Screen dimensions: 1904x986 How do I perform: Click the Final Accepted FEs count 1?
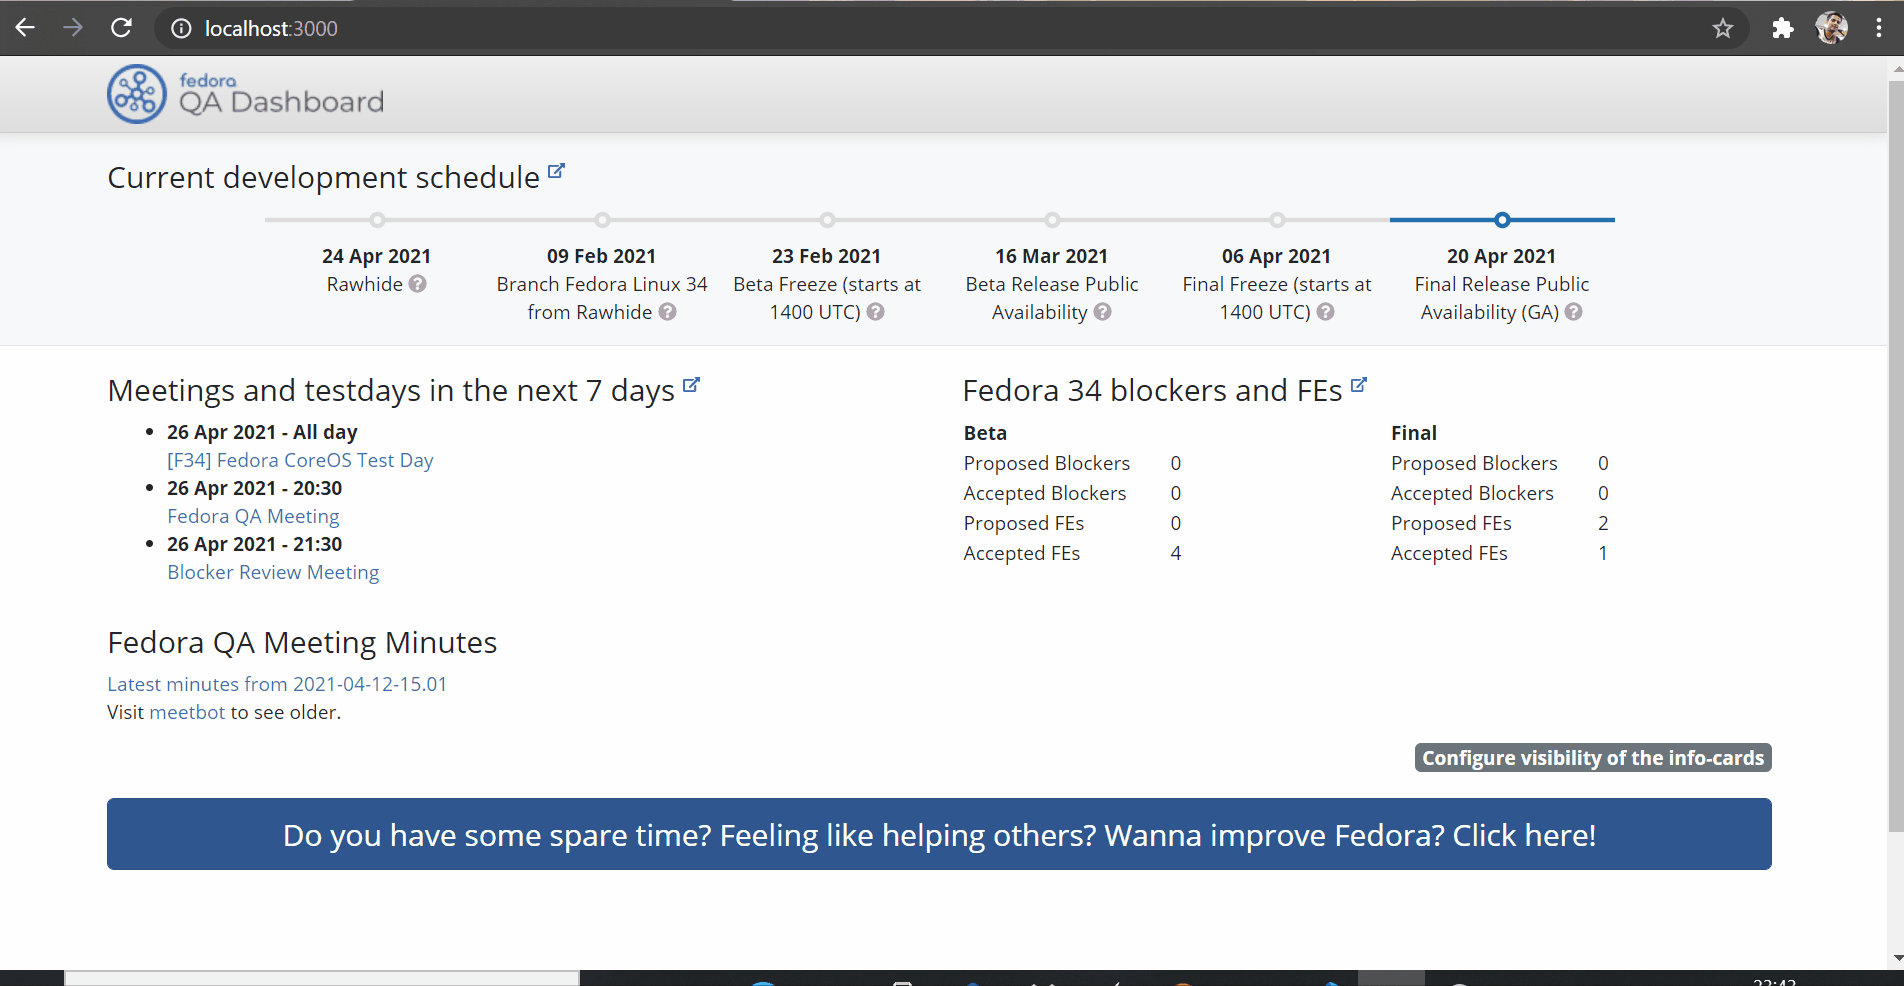(1603, 553)
